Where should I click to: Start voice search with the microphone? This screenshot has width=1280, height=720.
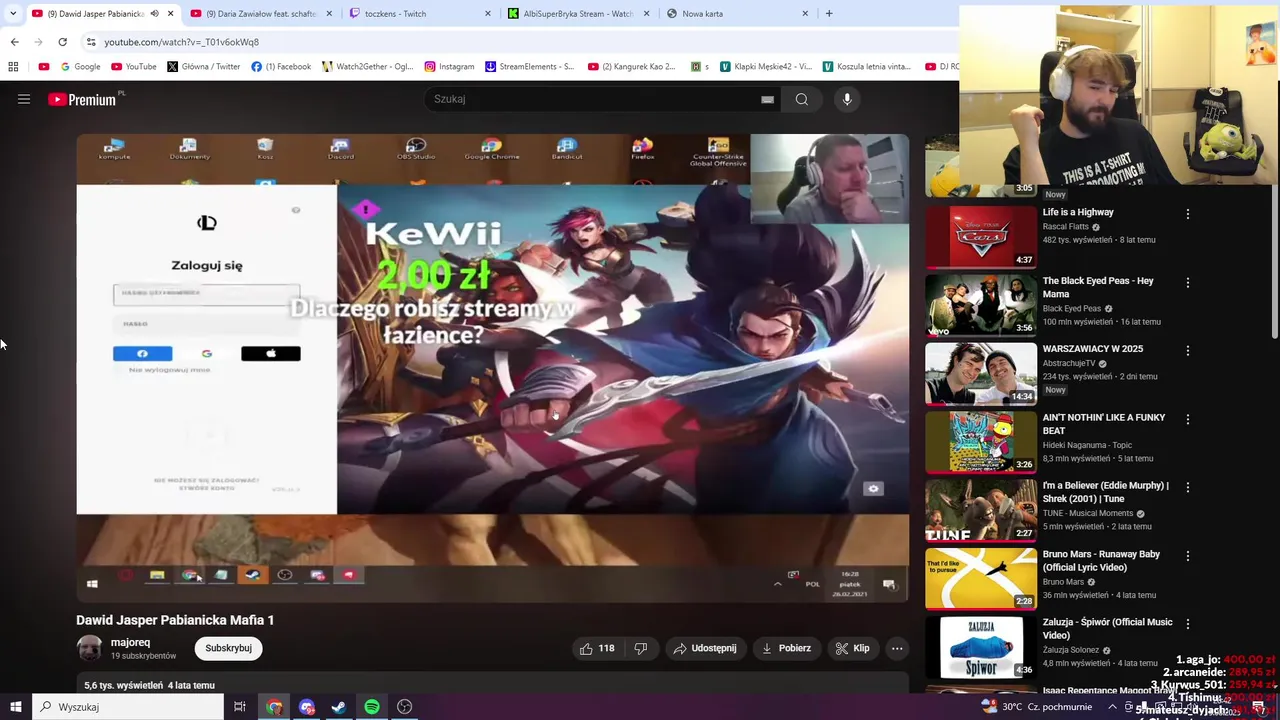pos(847,99)
